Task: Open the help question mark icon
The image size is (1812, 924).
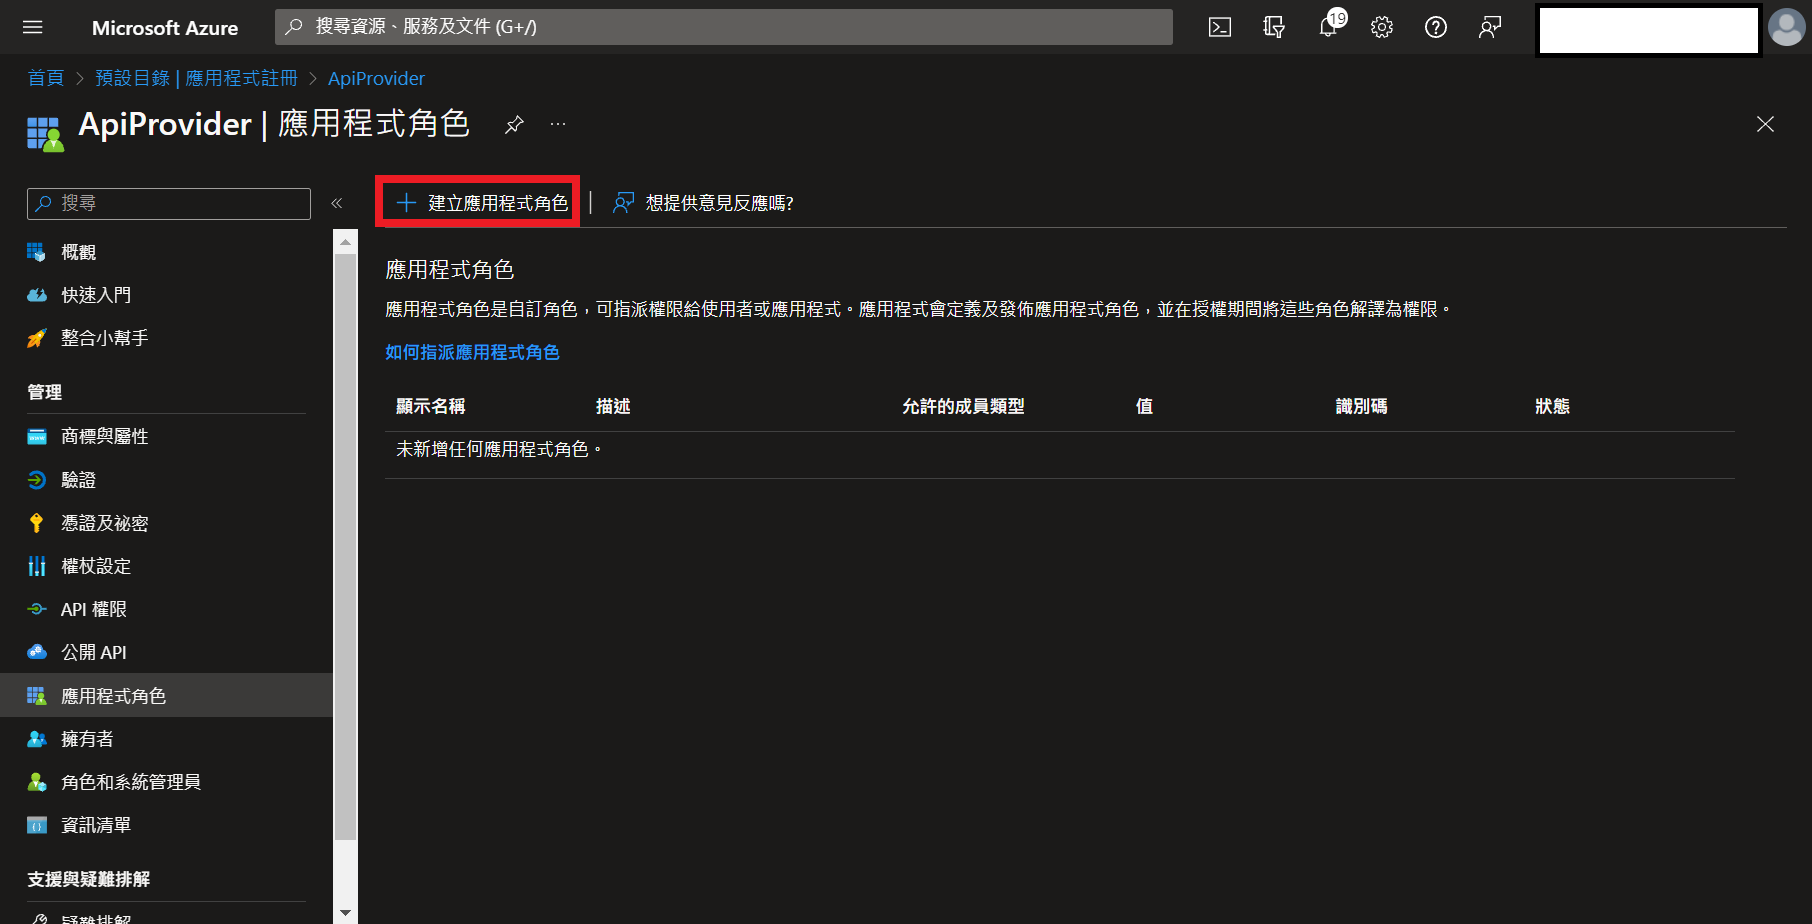Action: [x=1436, y=27]
